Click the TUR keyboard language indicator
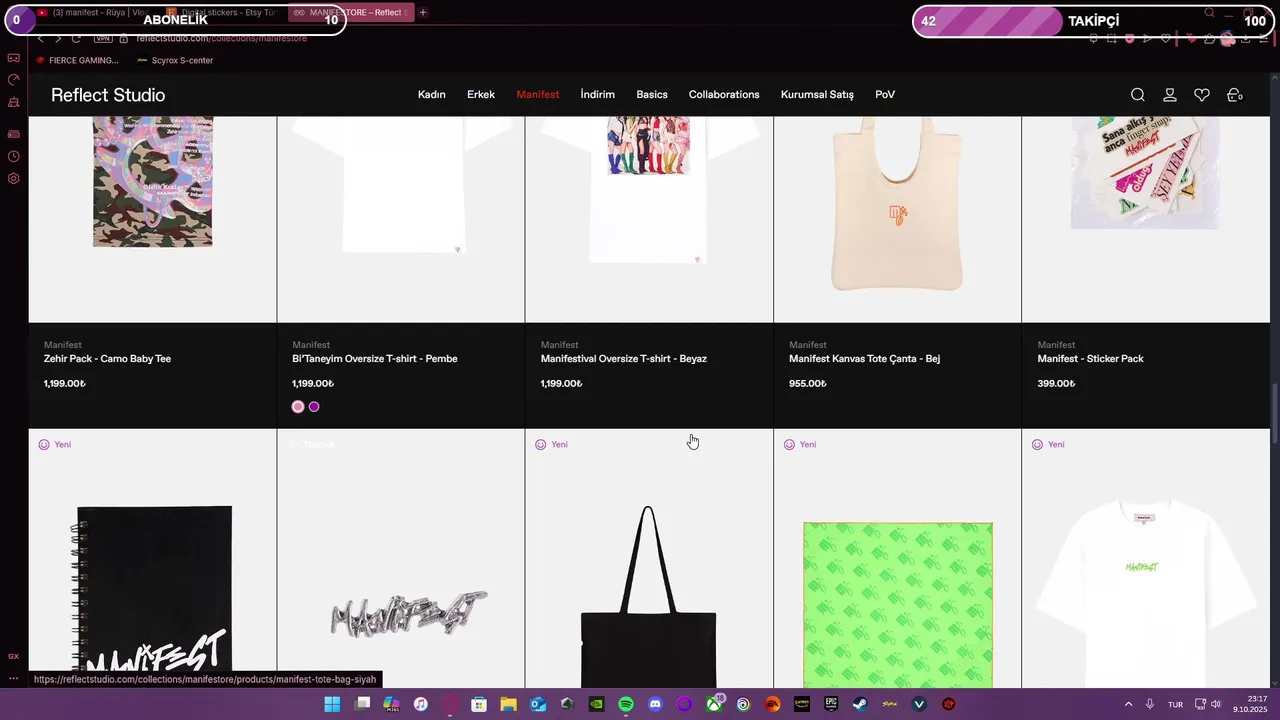 [1176, 704]
